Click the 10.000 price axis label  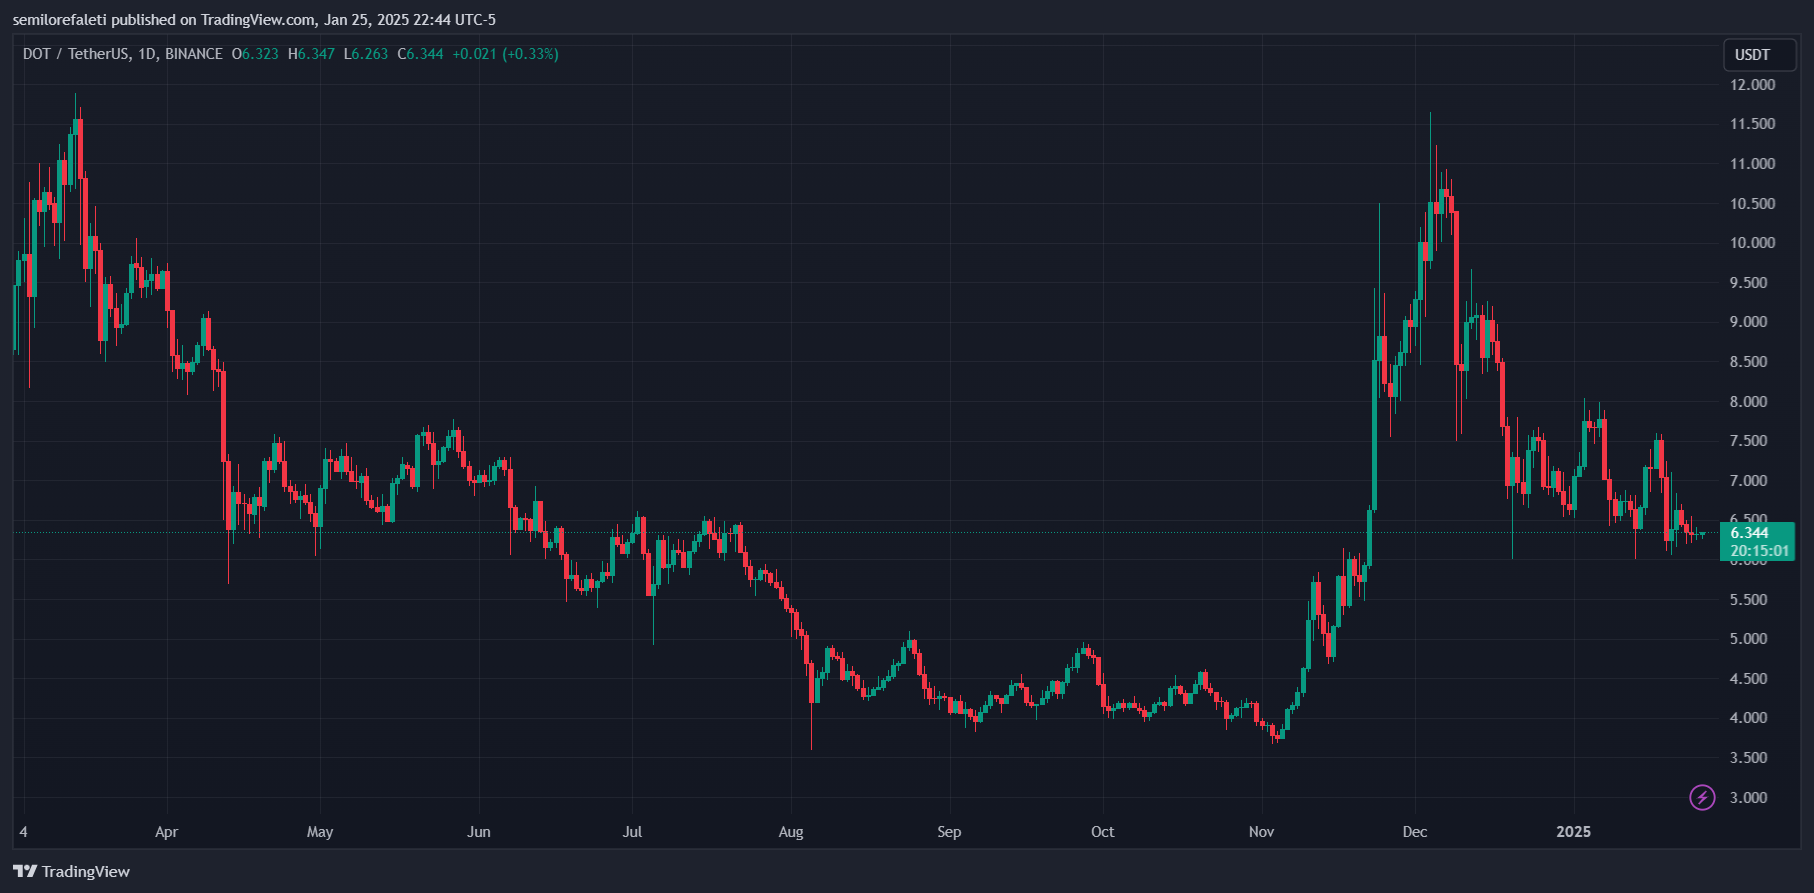click(1753, 243)
